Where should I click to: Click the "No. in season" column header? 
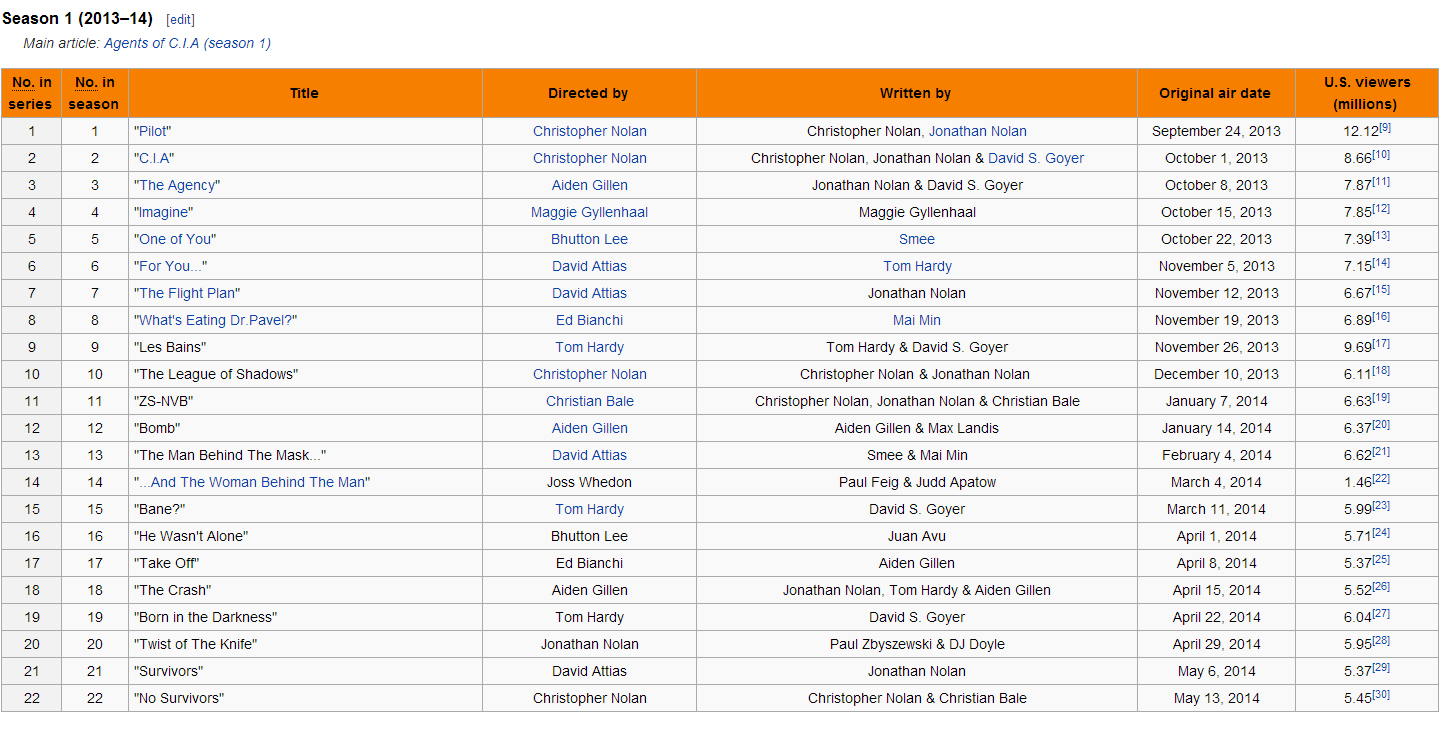(95, 93)
